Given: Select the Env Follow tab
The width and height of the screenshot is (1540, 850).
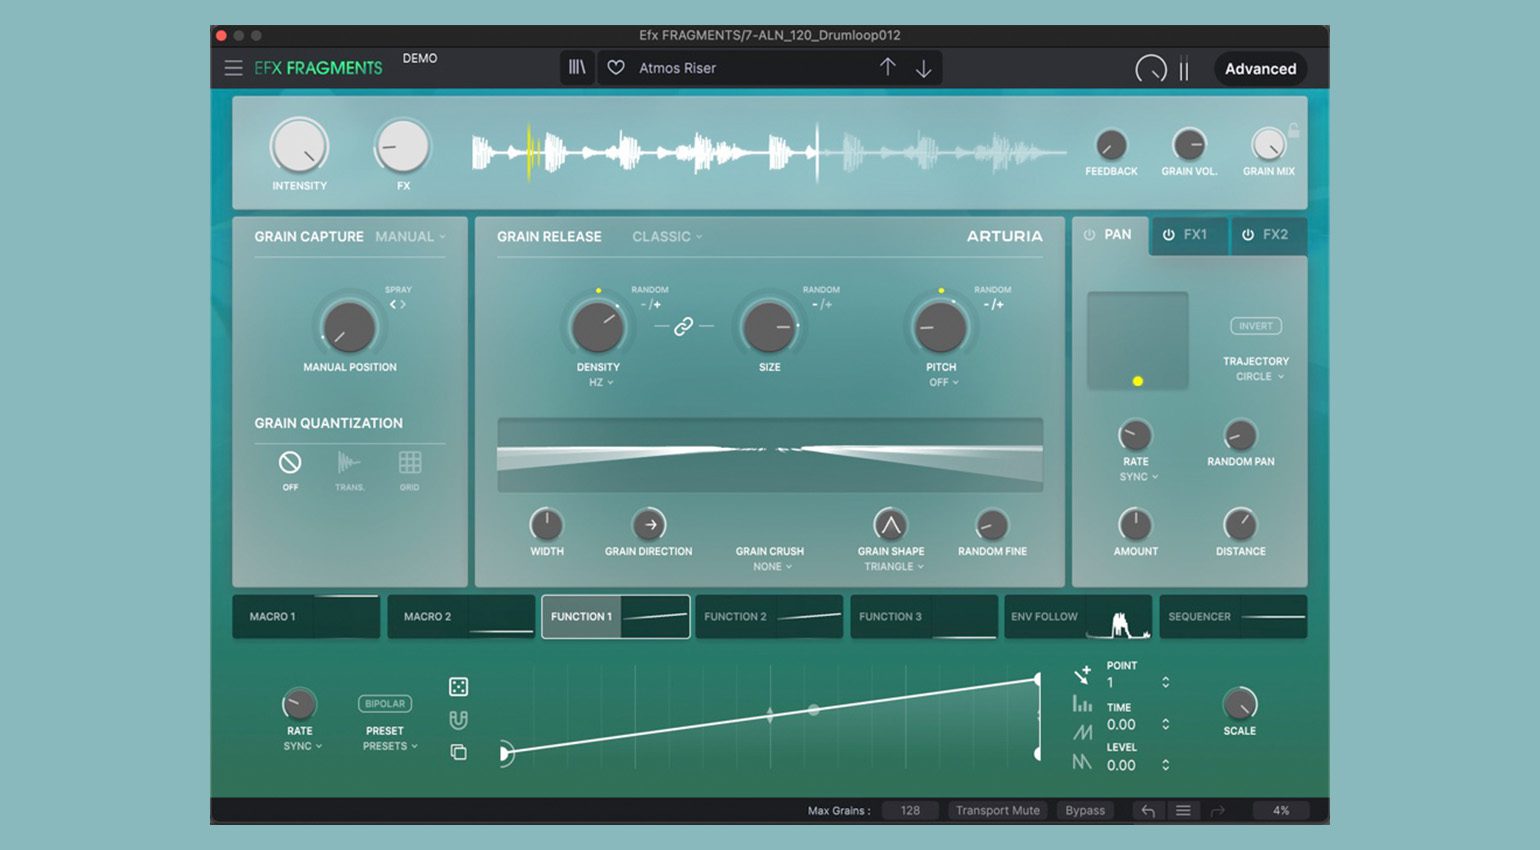Looking at the screenshot, I should coord(1078,616).
